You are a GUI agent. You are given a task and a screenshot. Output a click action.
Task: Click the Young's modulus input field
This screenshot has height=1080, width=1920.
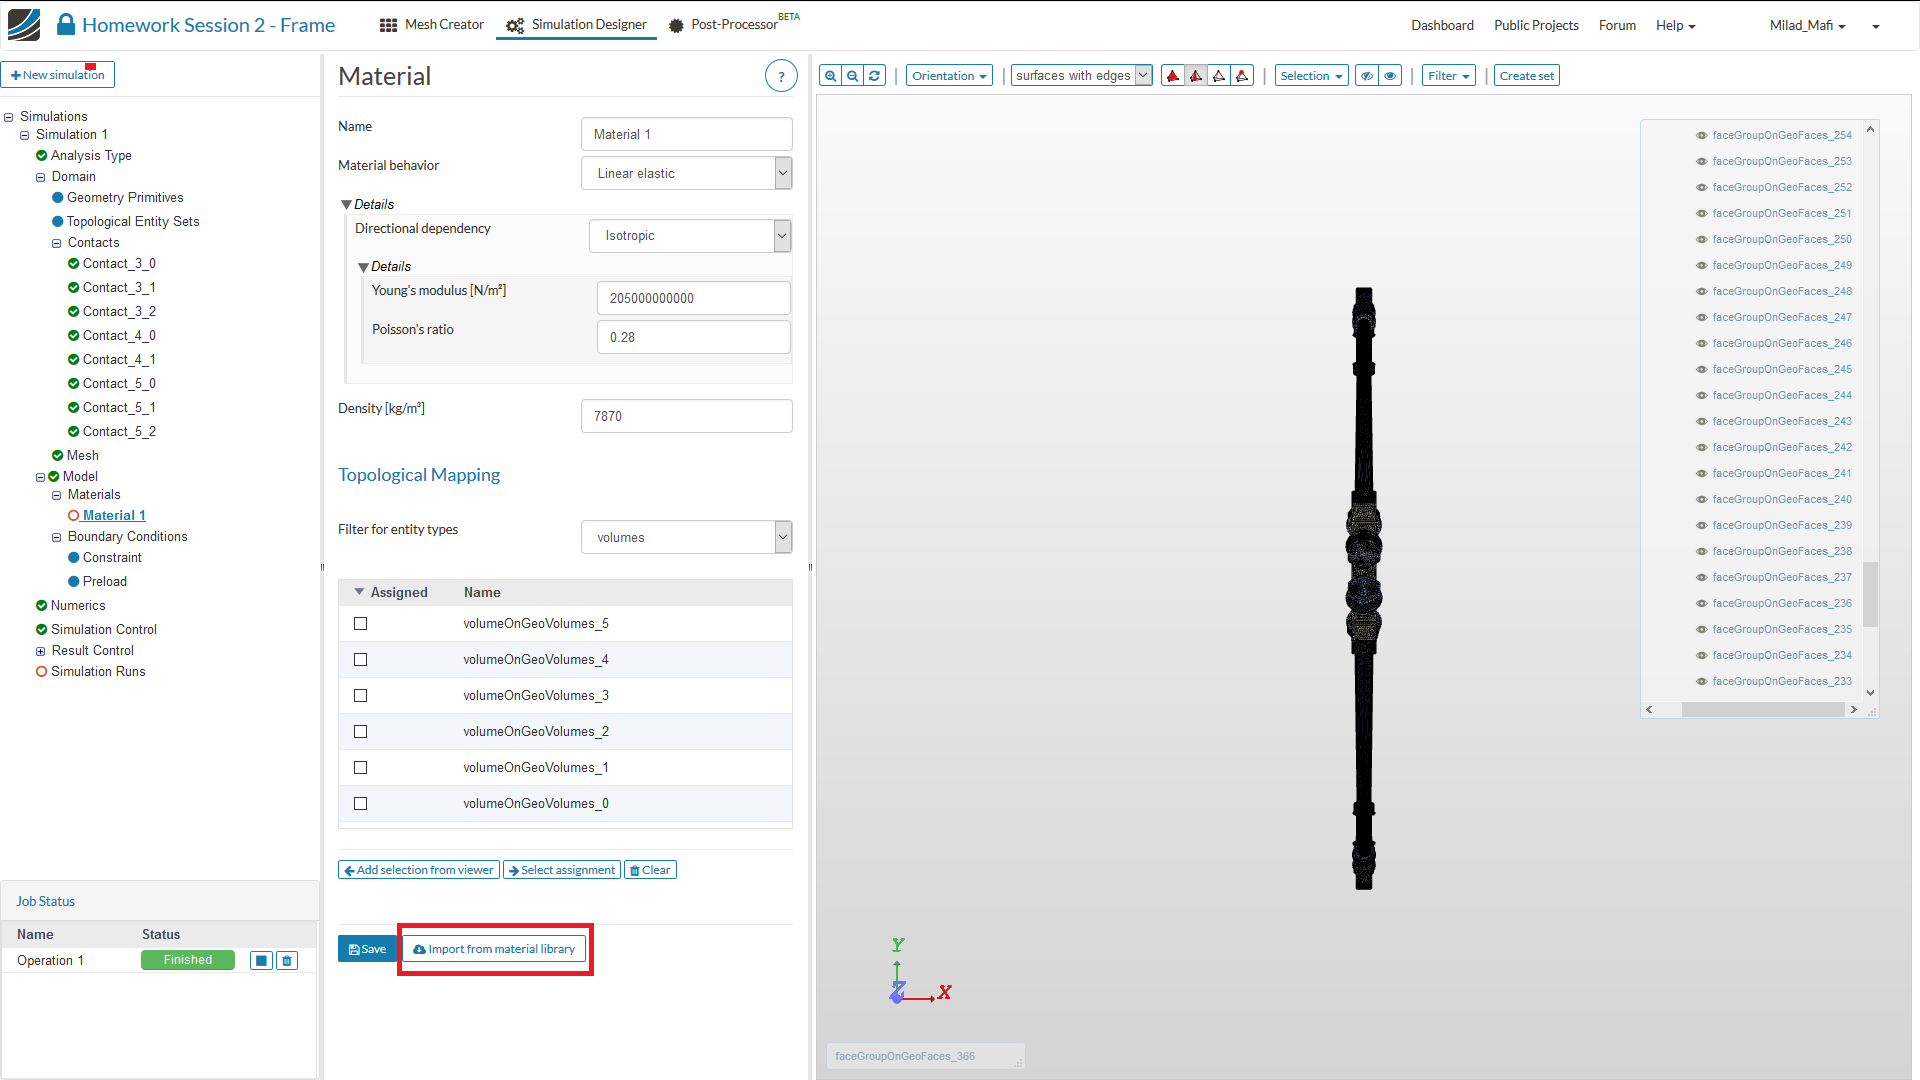click(x=693, y=298)
